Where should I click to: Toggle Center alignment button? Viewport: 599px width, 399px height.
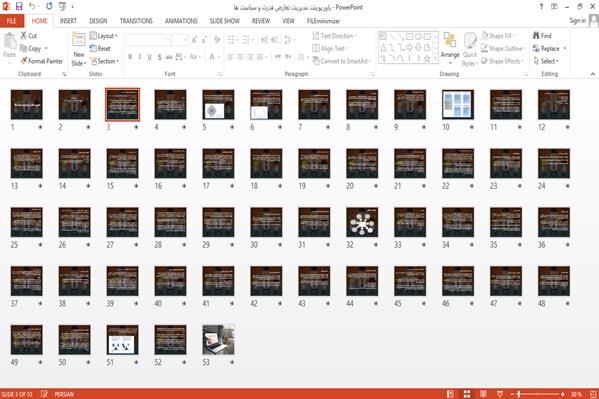click(x=240, y=57)
